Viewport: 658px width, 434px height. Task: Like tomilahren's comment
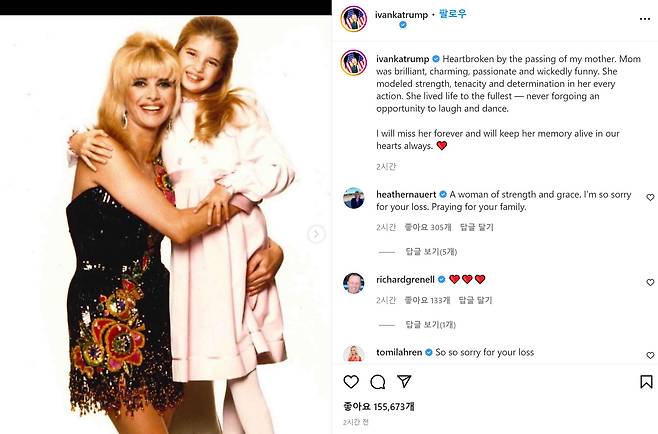point(650,355)
